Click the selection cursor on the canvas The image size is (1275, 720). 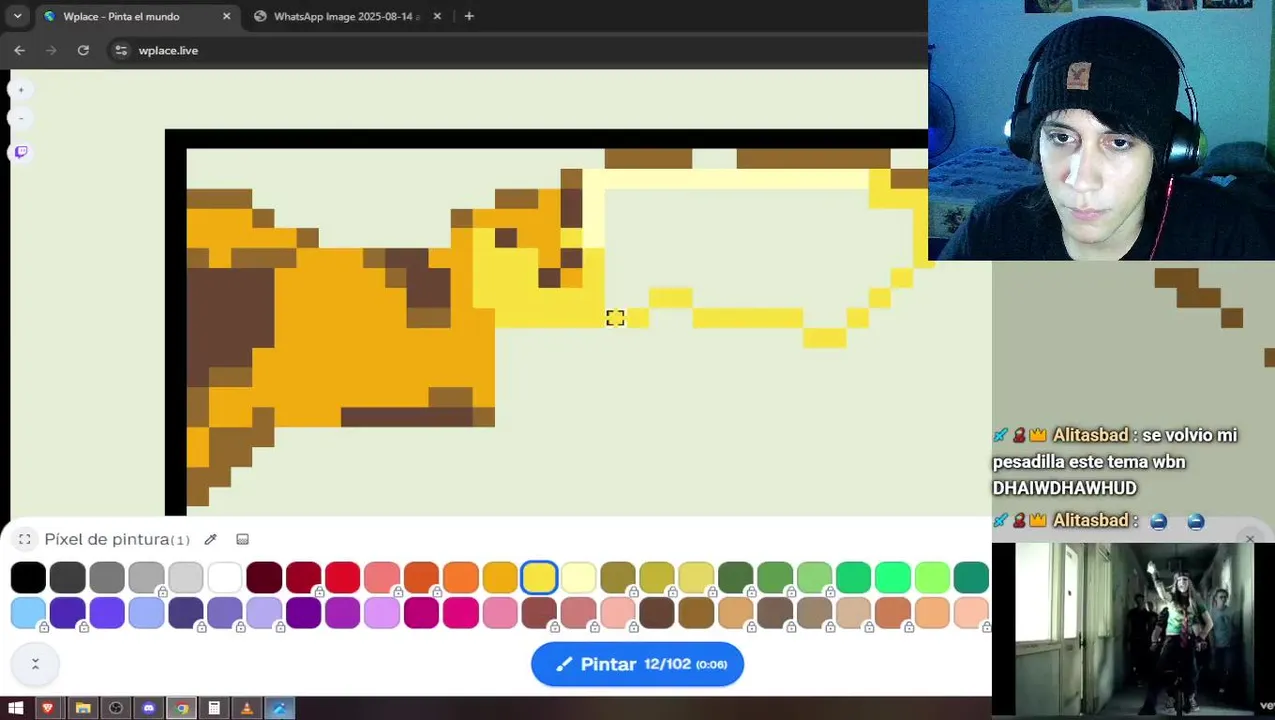point(615,318)
